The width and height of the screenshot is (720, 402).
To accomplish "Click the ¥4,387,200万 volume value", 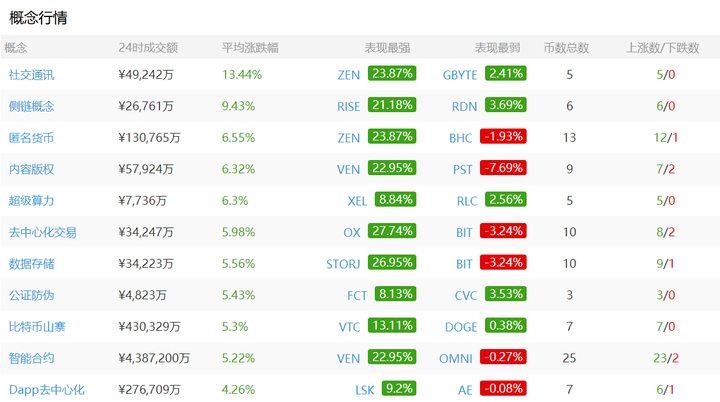I will pyautogui.click(x=154, y=358).
